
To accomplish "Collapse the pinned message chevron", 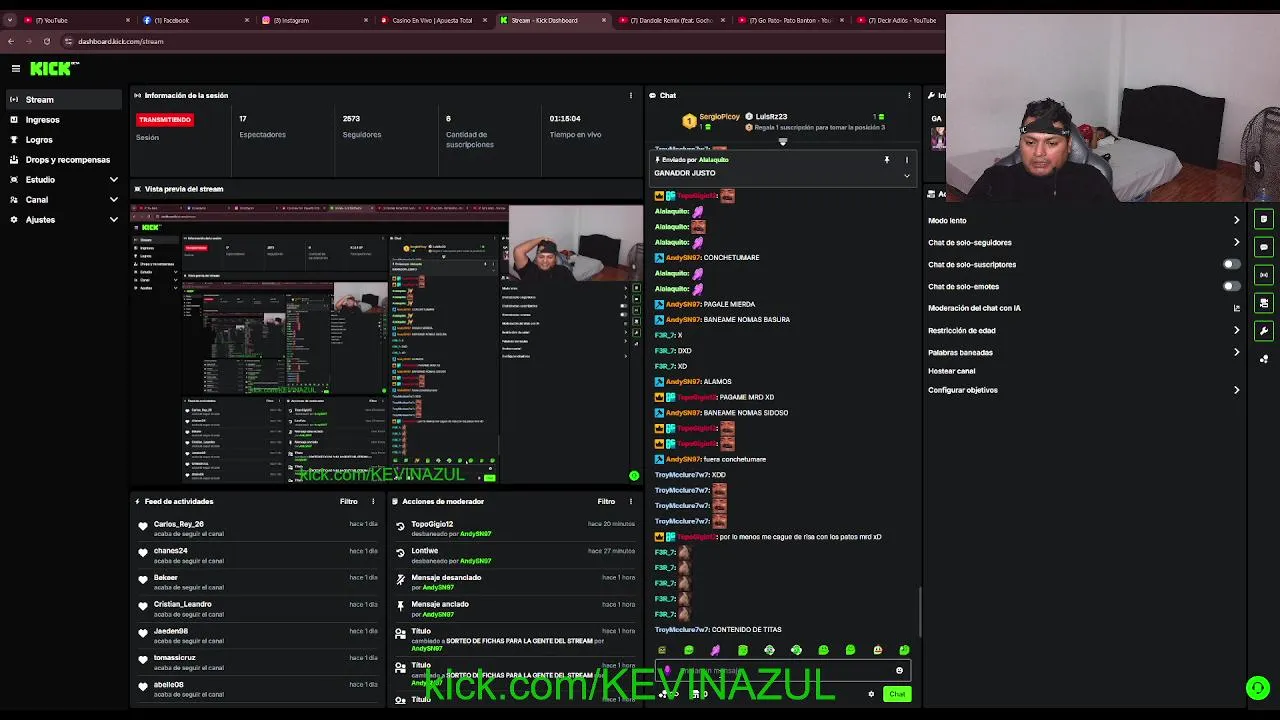I will coord(907,176).
